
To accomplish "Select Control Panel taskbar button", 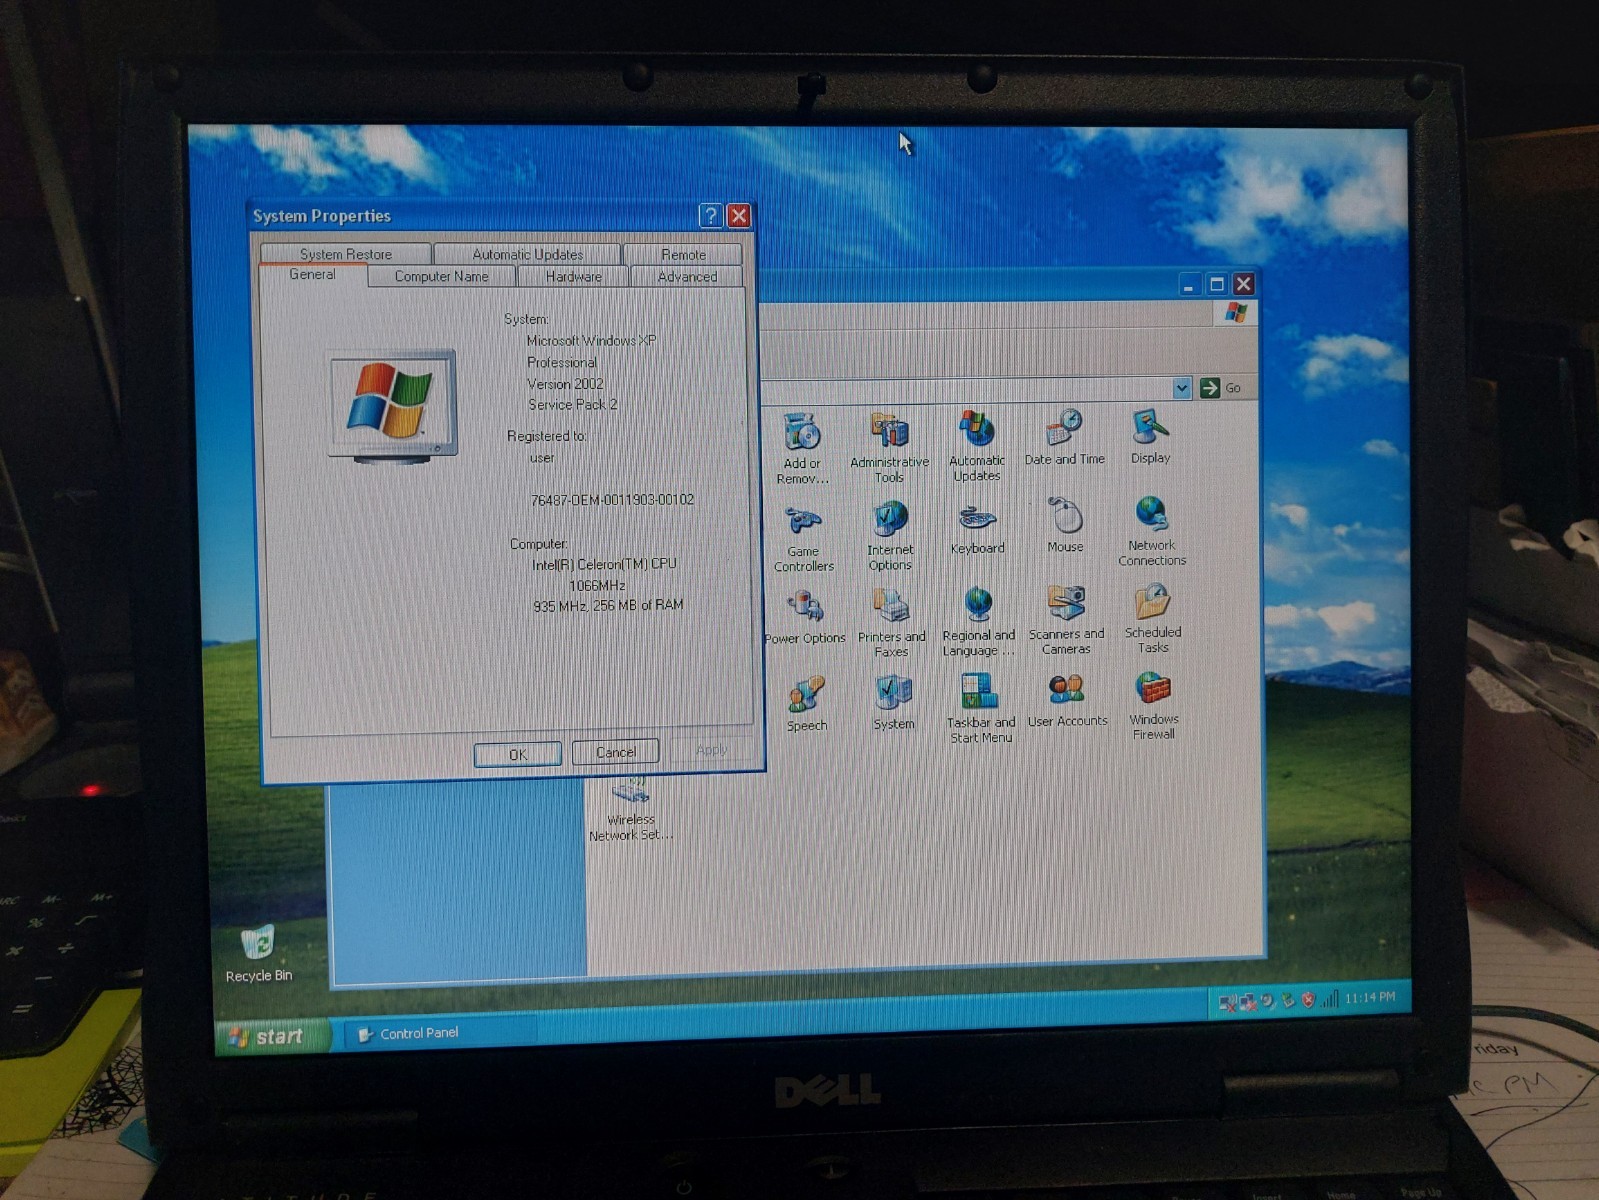I will 440,1033.
